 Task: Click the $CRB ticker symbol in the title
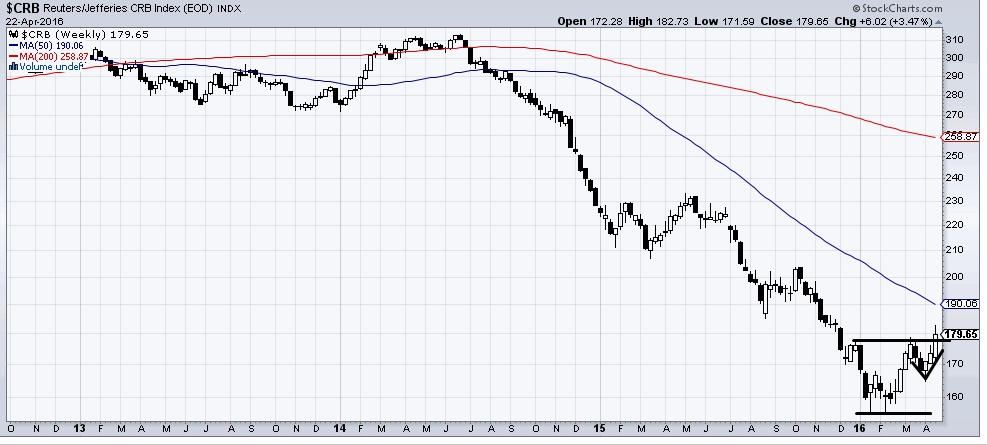[24, 9]
